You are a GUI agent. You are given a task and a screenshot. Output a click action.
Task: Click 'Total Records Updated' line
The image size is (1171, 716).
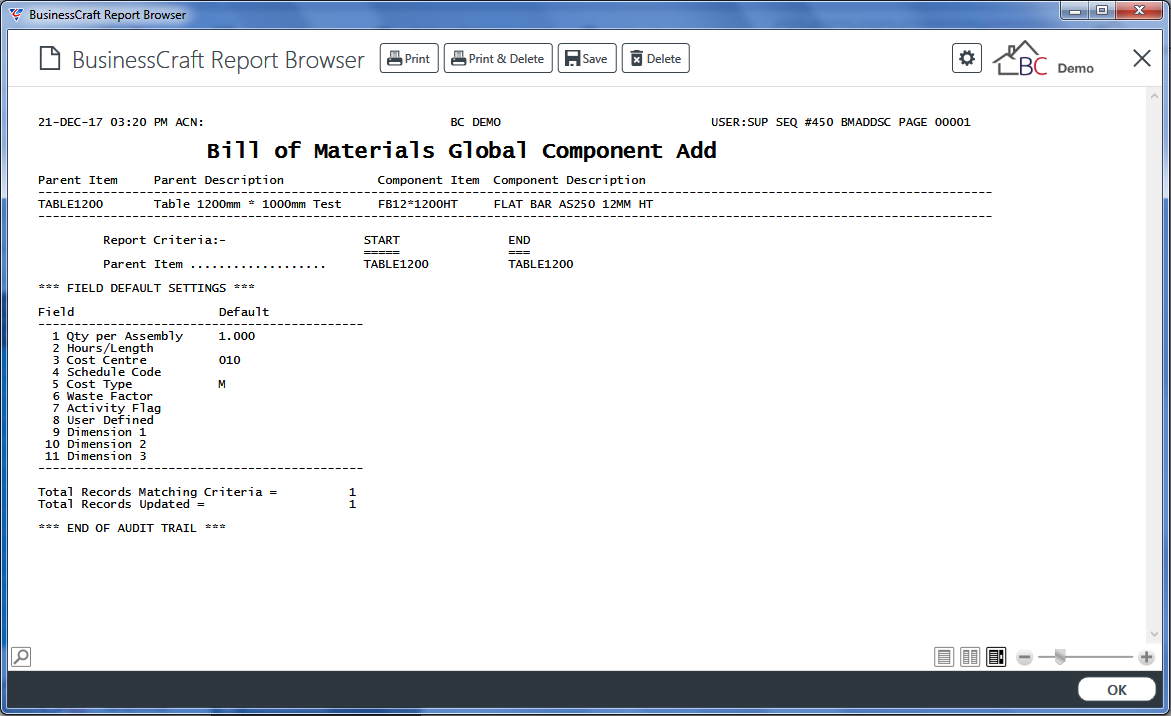197,504
